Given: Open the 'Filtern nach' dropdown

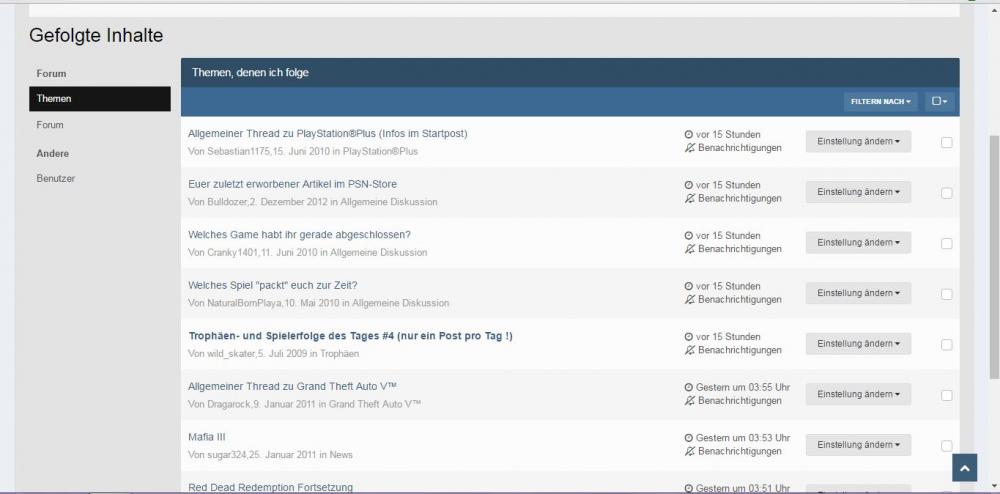Looking at the screenshot, I should [x=880, y=101].
